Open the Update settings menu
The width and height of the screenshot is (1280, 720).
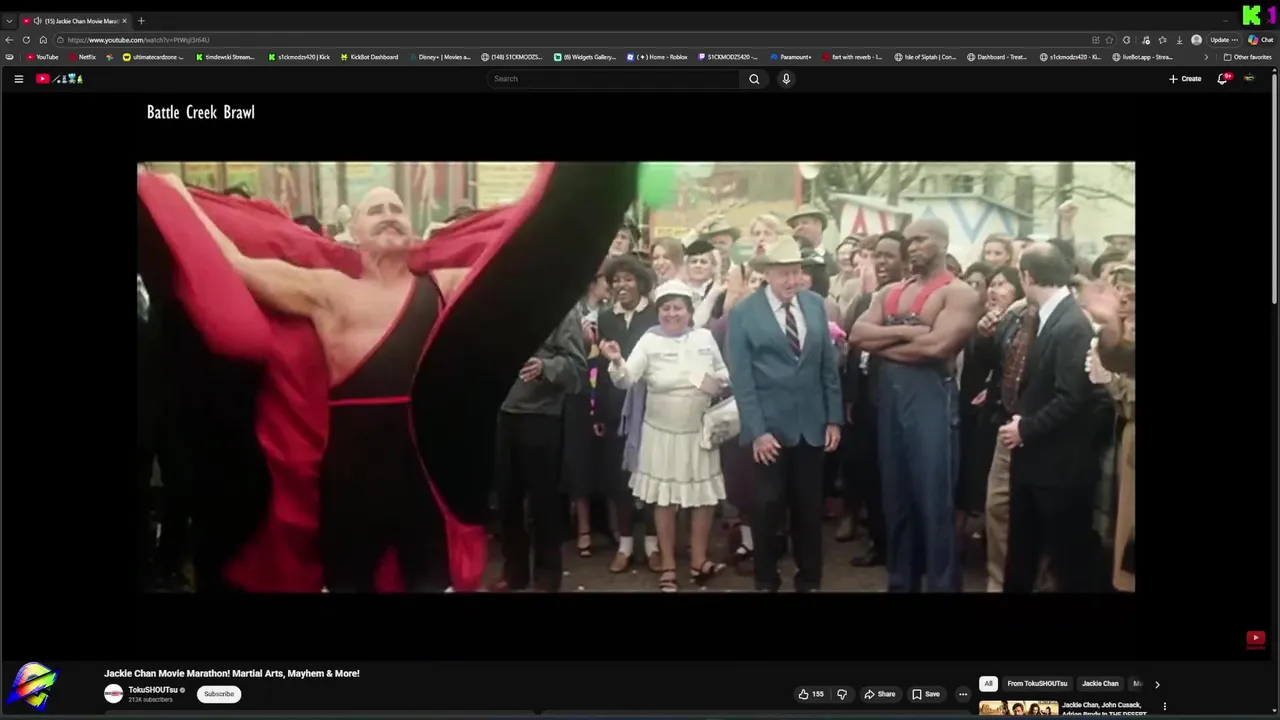(1224, 40)
